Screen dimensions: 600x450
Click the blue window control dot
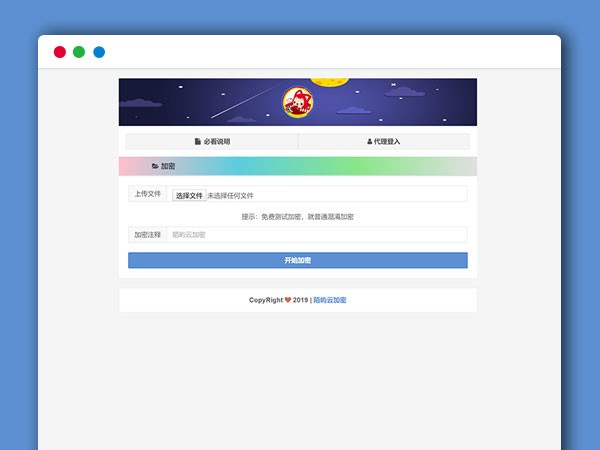point(99,52)
